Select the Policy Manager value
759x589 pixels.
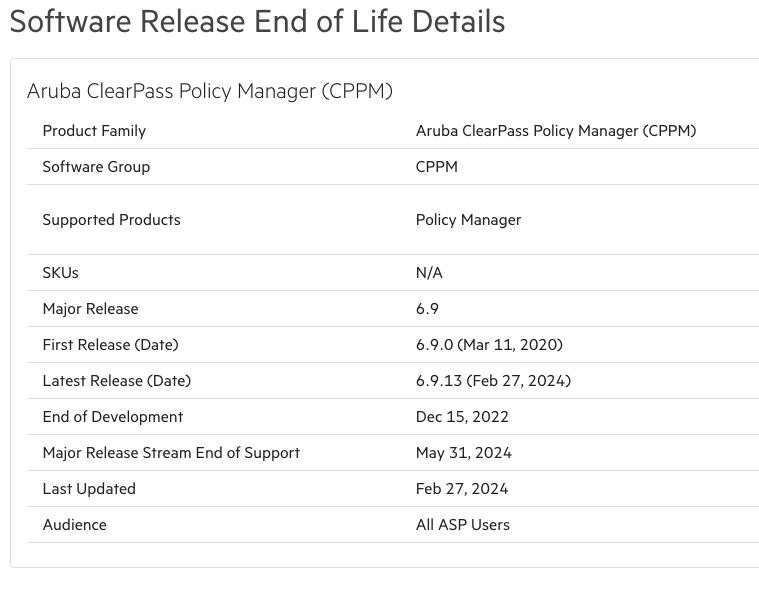coord(468,220)
